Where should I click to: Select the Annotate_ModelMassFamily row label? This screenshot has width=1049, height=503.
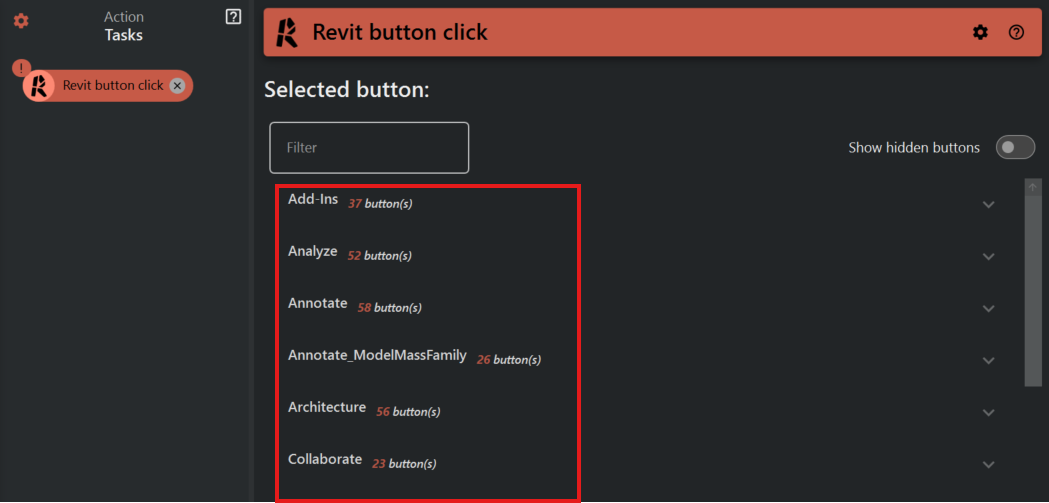(x=377, y=356)
